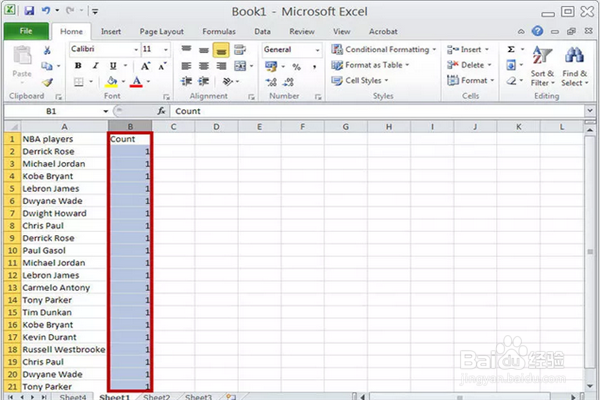This screenshot has height=400, width=600.
Task: Toggle Italic formatting
Action: 96,65
